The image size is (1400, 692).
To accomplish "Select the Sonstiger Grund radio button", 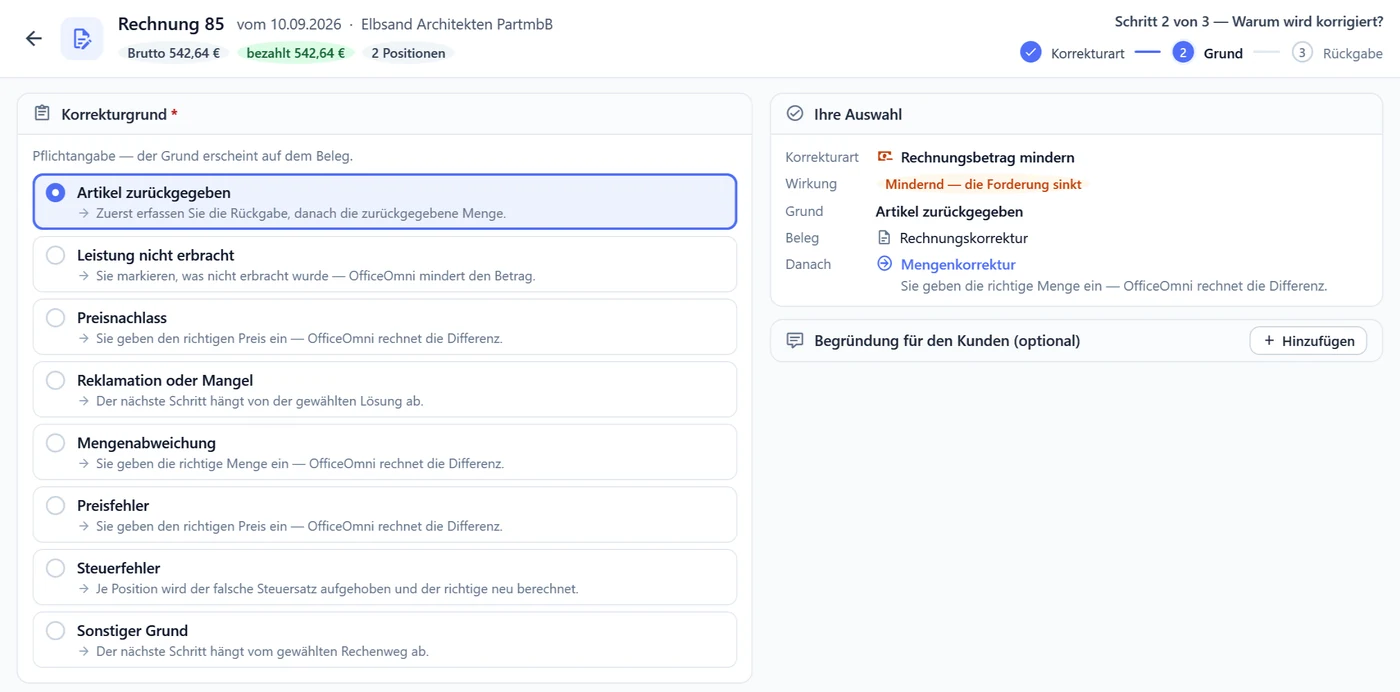I will pyautogui.click(x=56, y=631).
